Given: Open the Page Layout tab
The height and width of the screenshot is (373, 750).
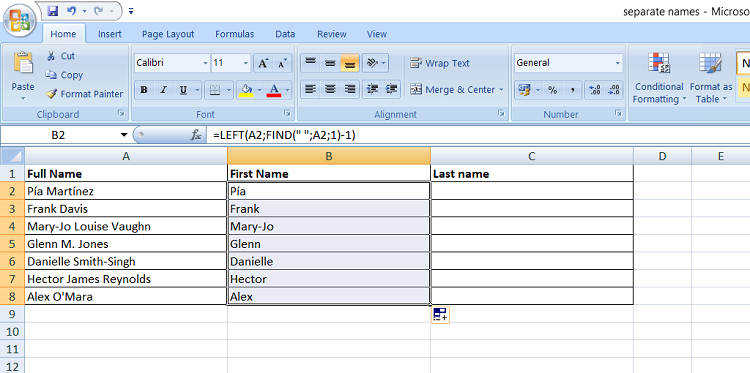Looking at the screenshot, I should click(168, 34).
